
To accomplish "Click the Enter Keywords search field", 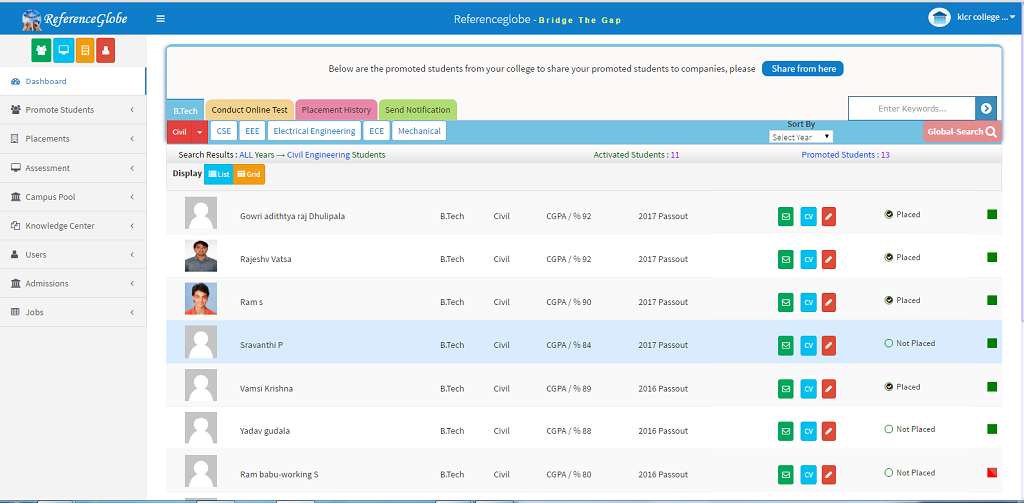I will click(911, 109).
